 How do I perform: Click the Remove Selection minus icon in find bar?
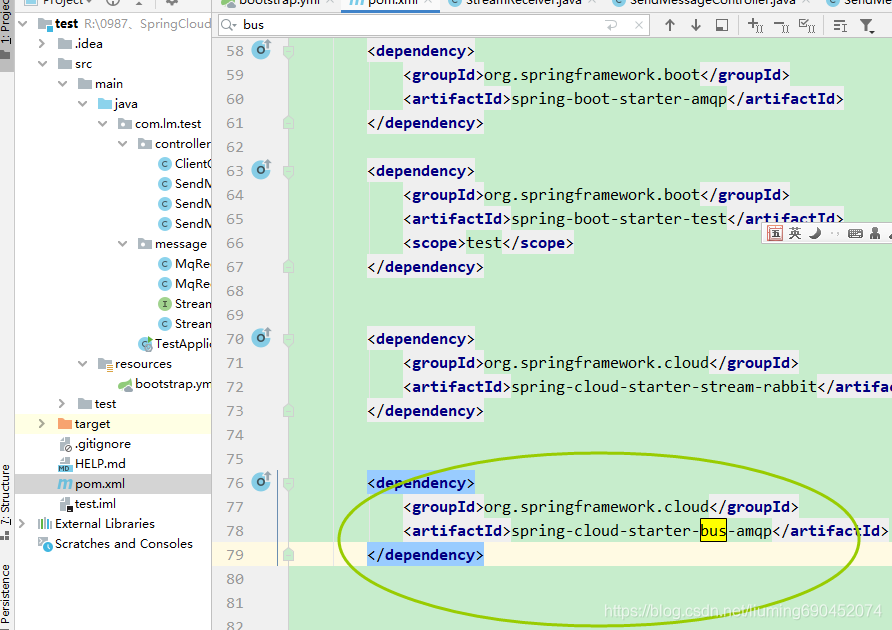(785, 25)
